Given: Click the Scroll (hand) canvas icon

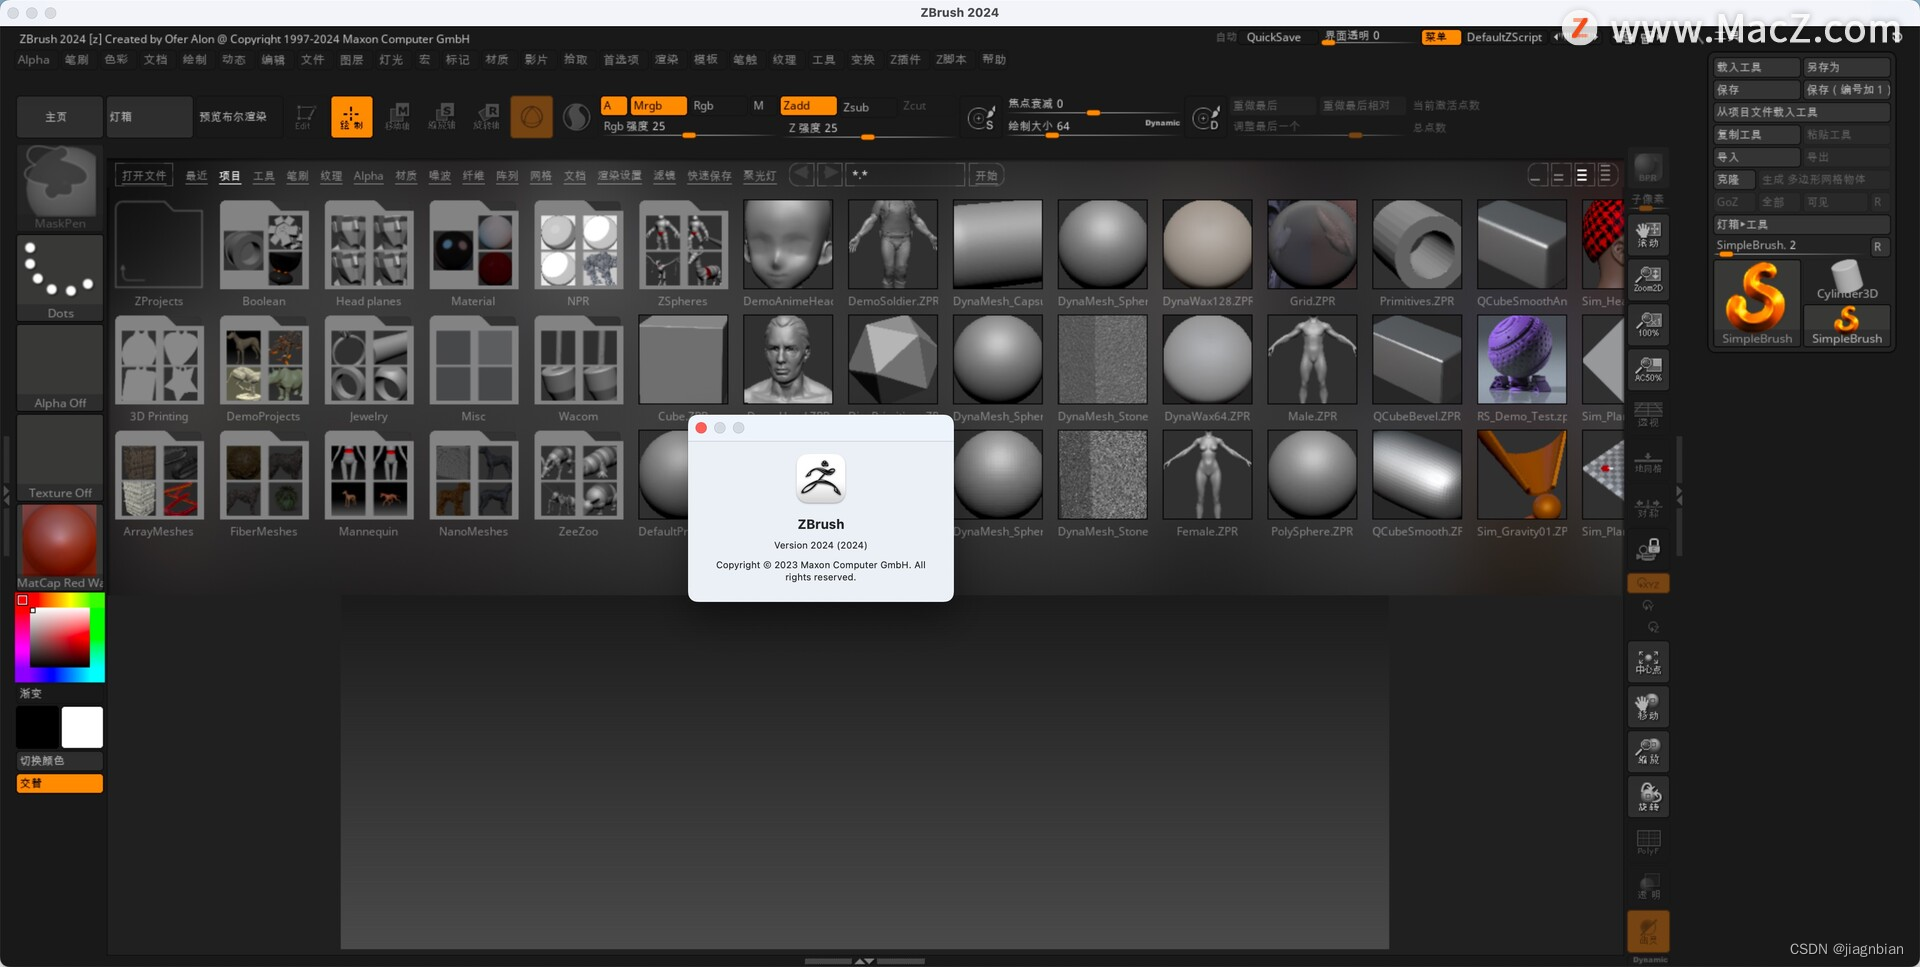Looking at the screenshot, I should pyautogui.click(x=1648, y=234).
